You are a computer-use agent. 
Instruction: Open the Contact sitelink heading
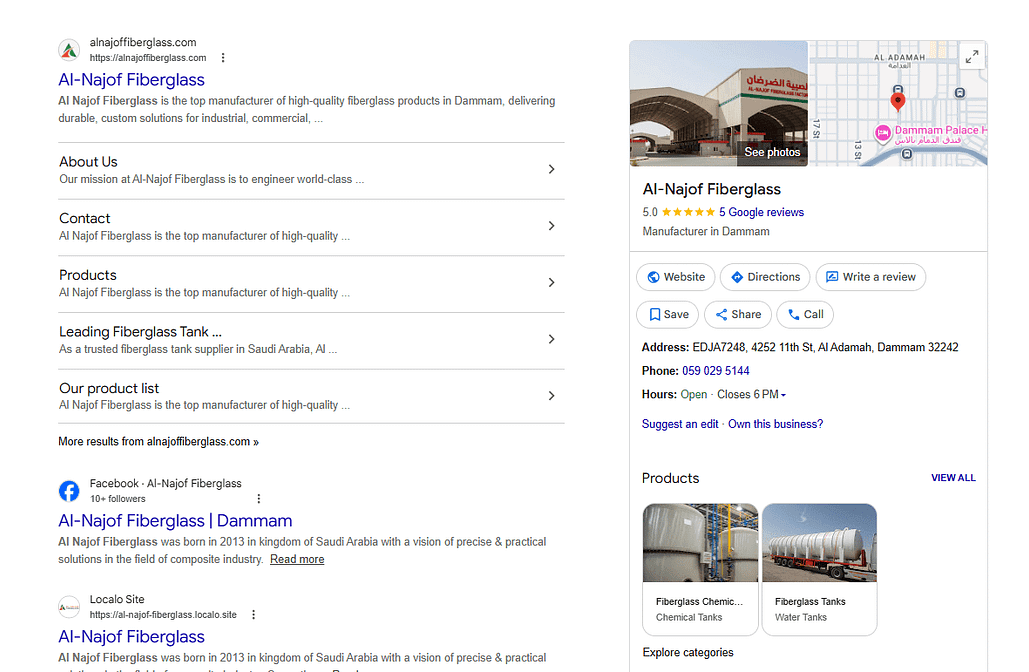click(x=85, y=218)
